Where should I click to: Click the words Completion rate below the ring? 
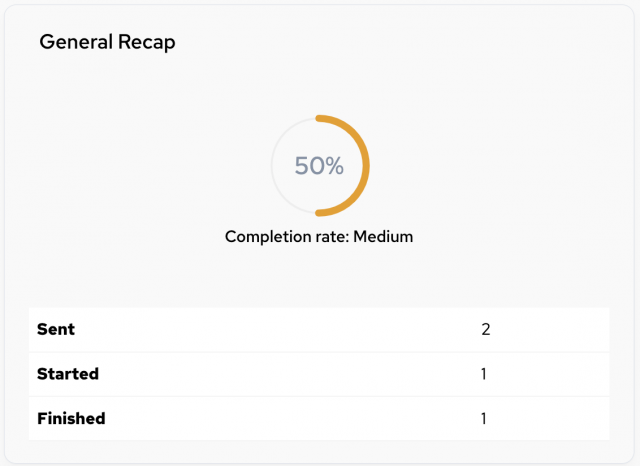point(287,237)
